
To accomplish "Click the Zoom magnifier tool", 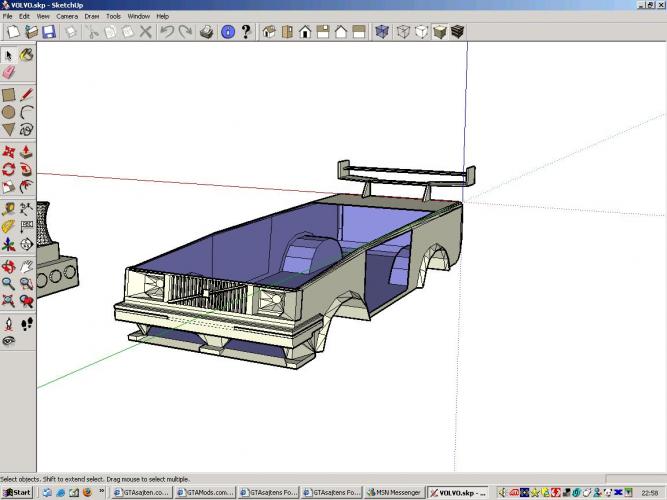I will pos(9,284).
